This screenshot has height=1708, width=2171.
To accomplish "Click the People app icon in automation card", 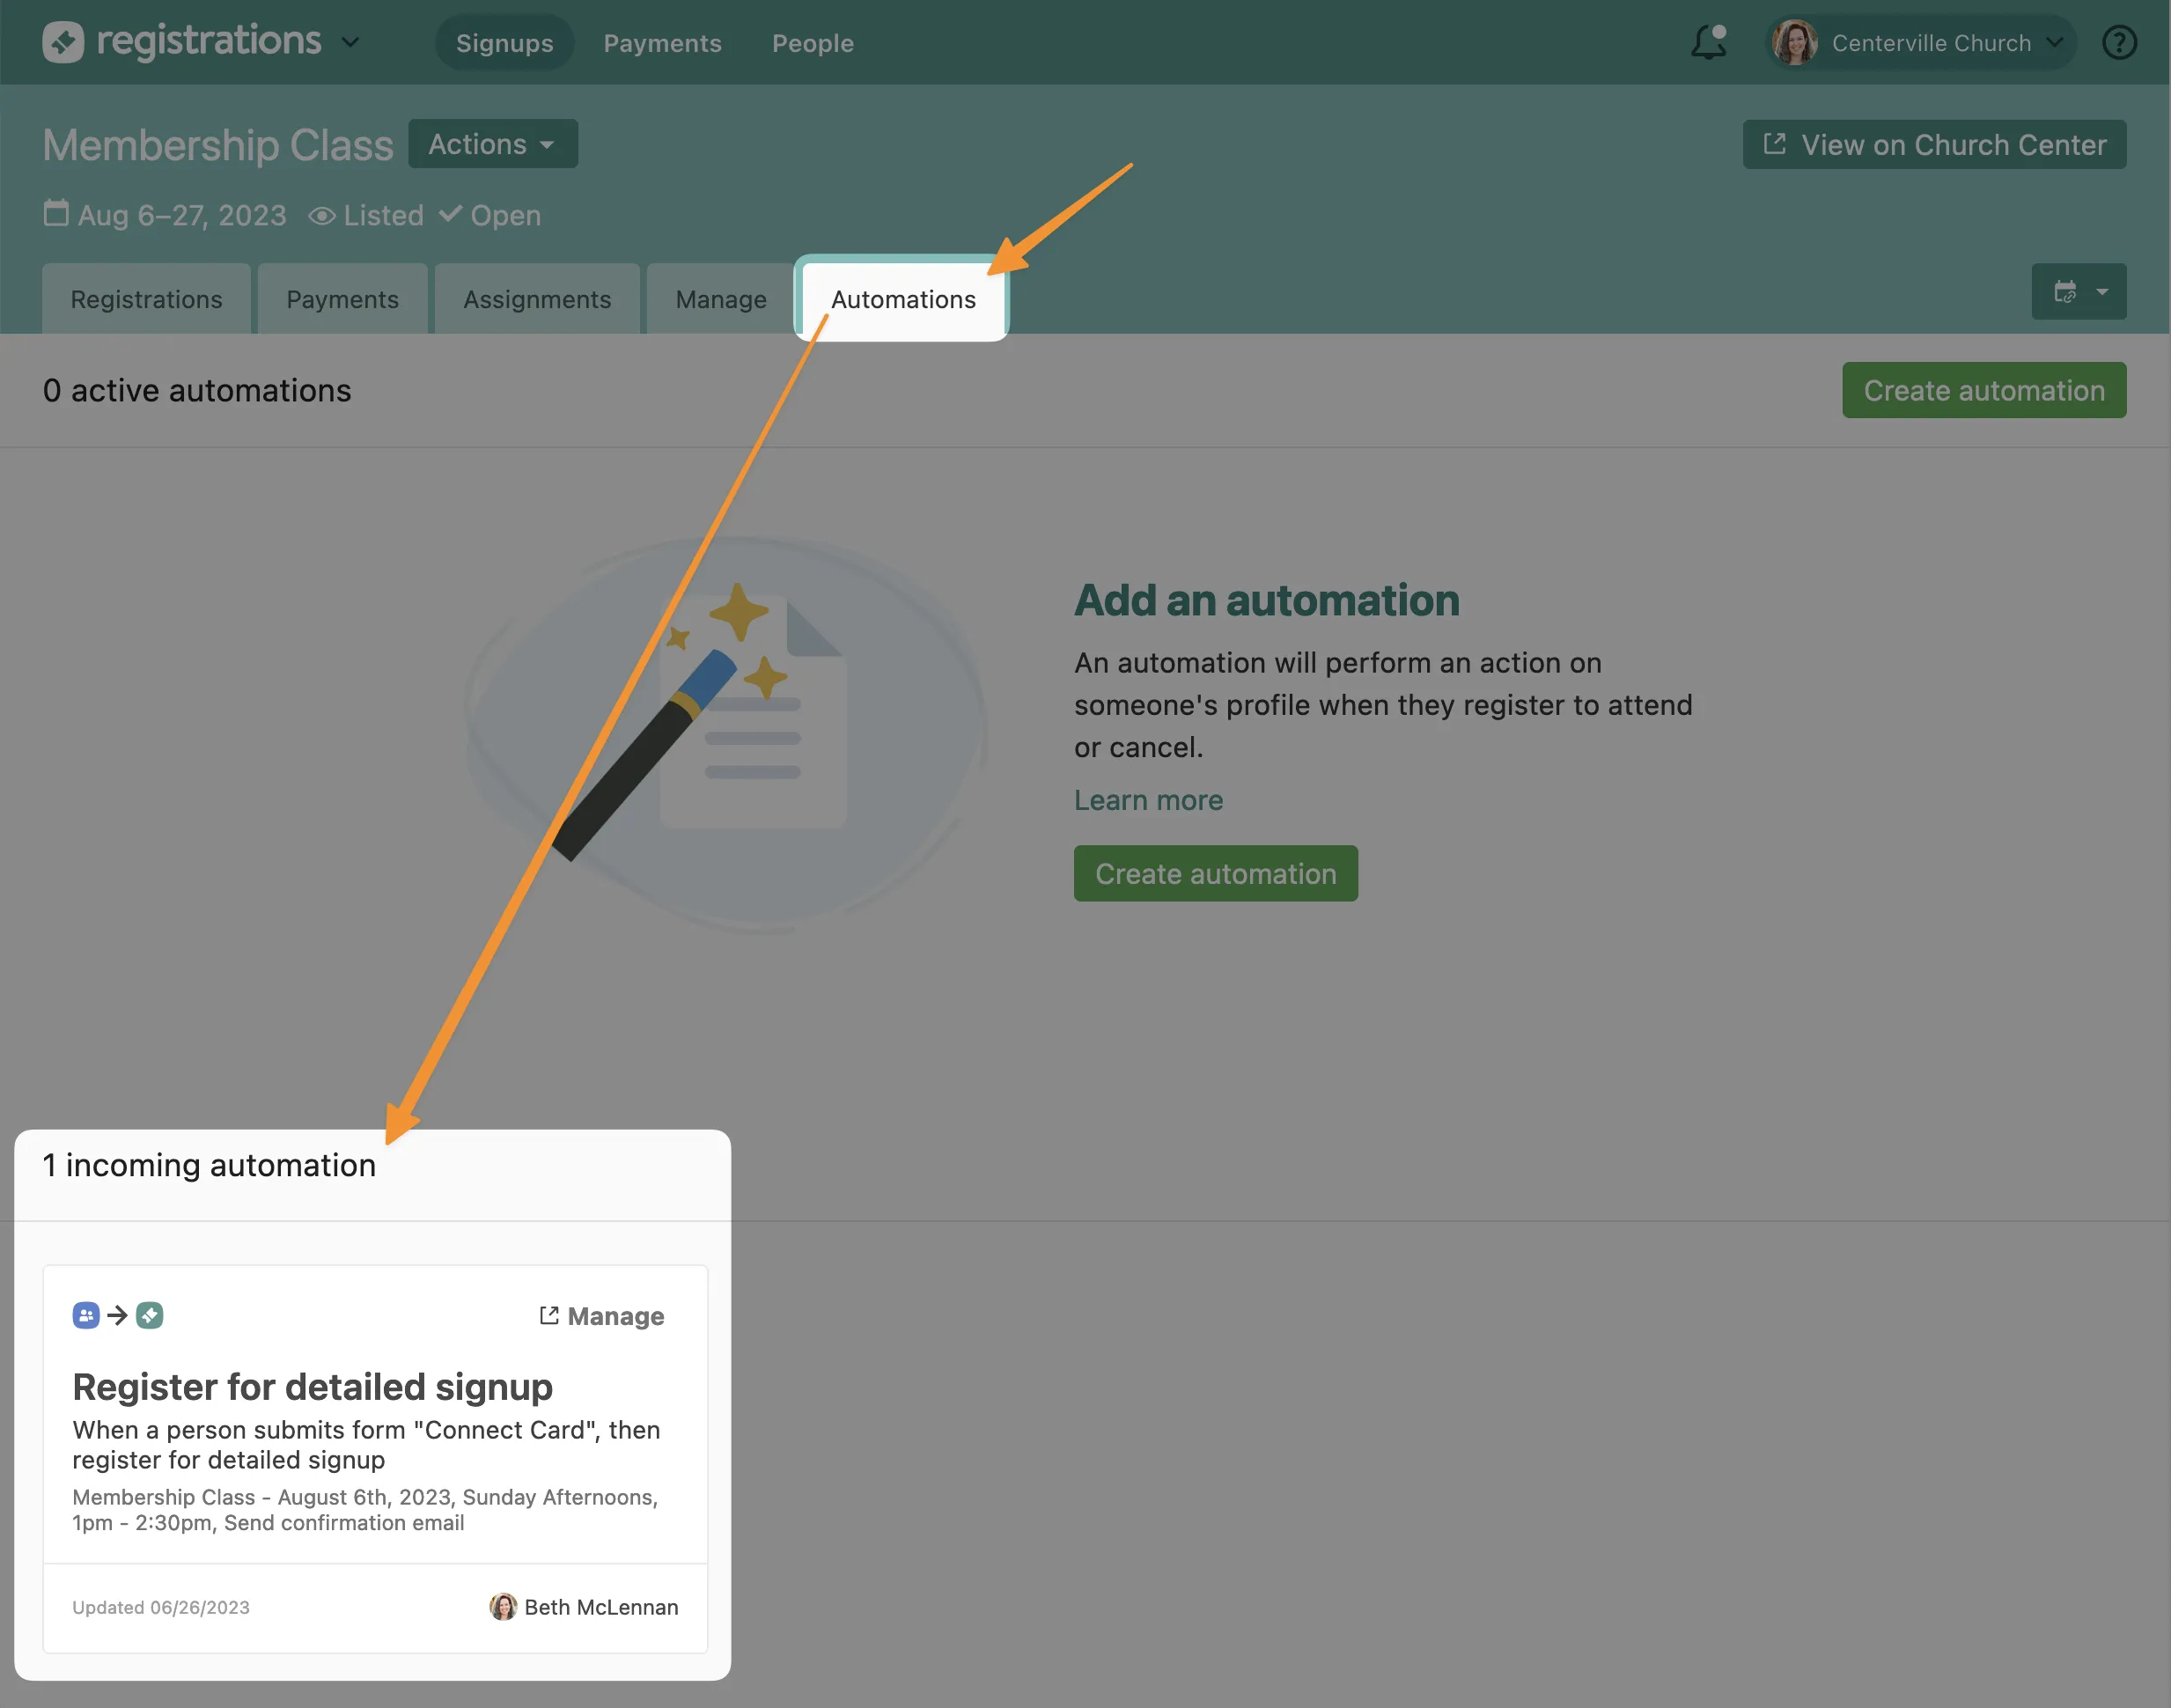I will click(86, 1315).
